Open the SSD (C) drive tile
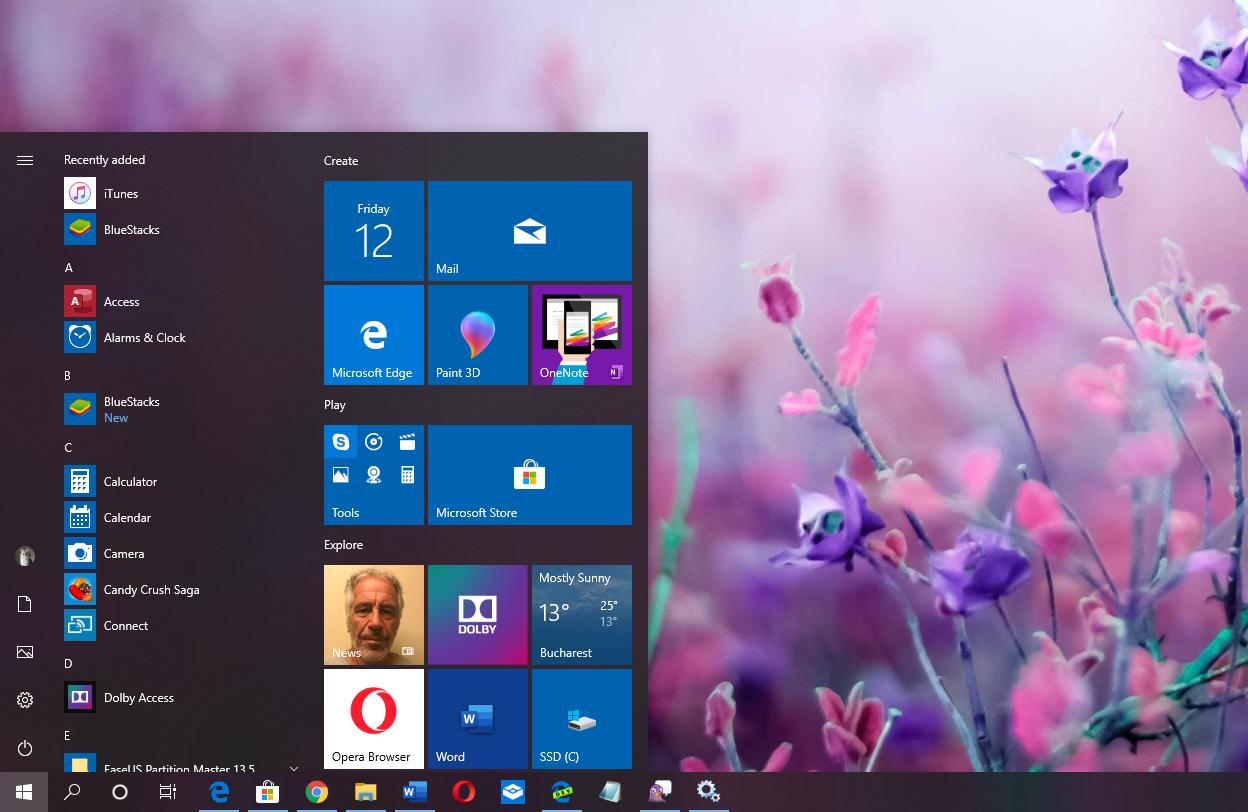The image size is (1248, 812). tap(582, 719)
